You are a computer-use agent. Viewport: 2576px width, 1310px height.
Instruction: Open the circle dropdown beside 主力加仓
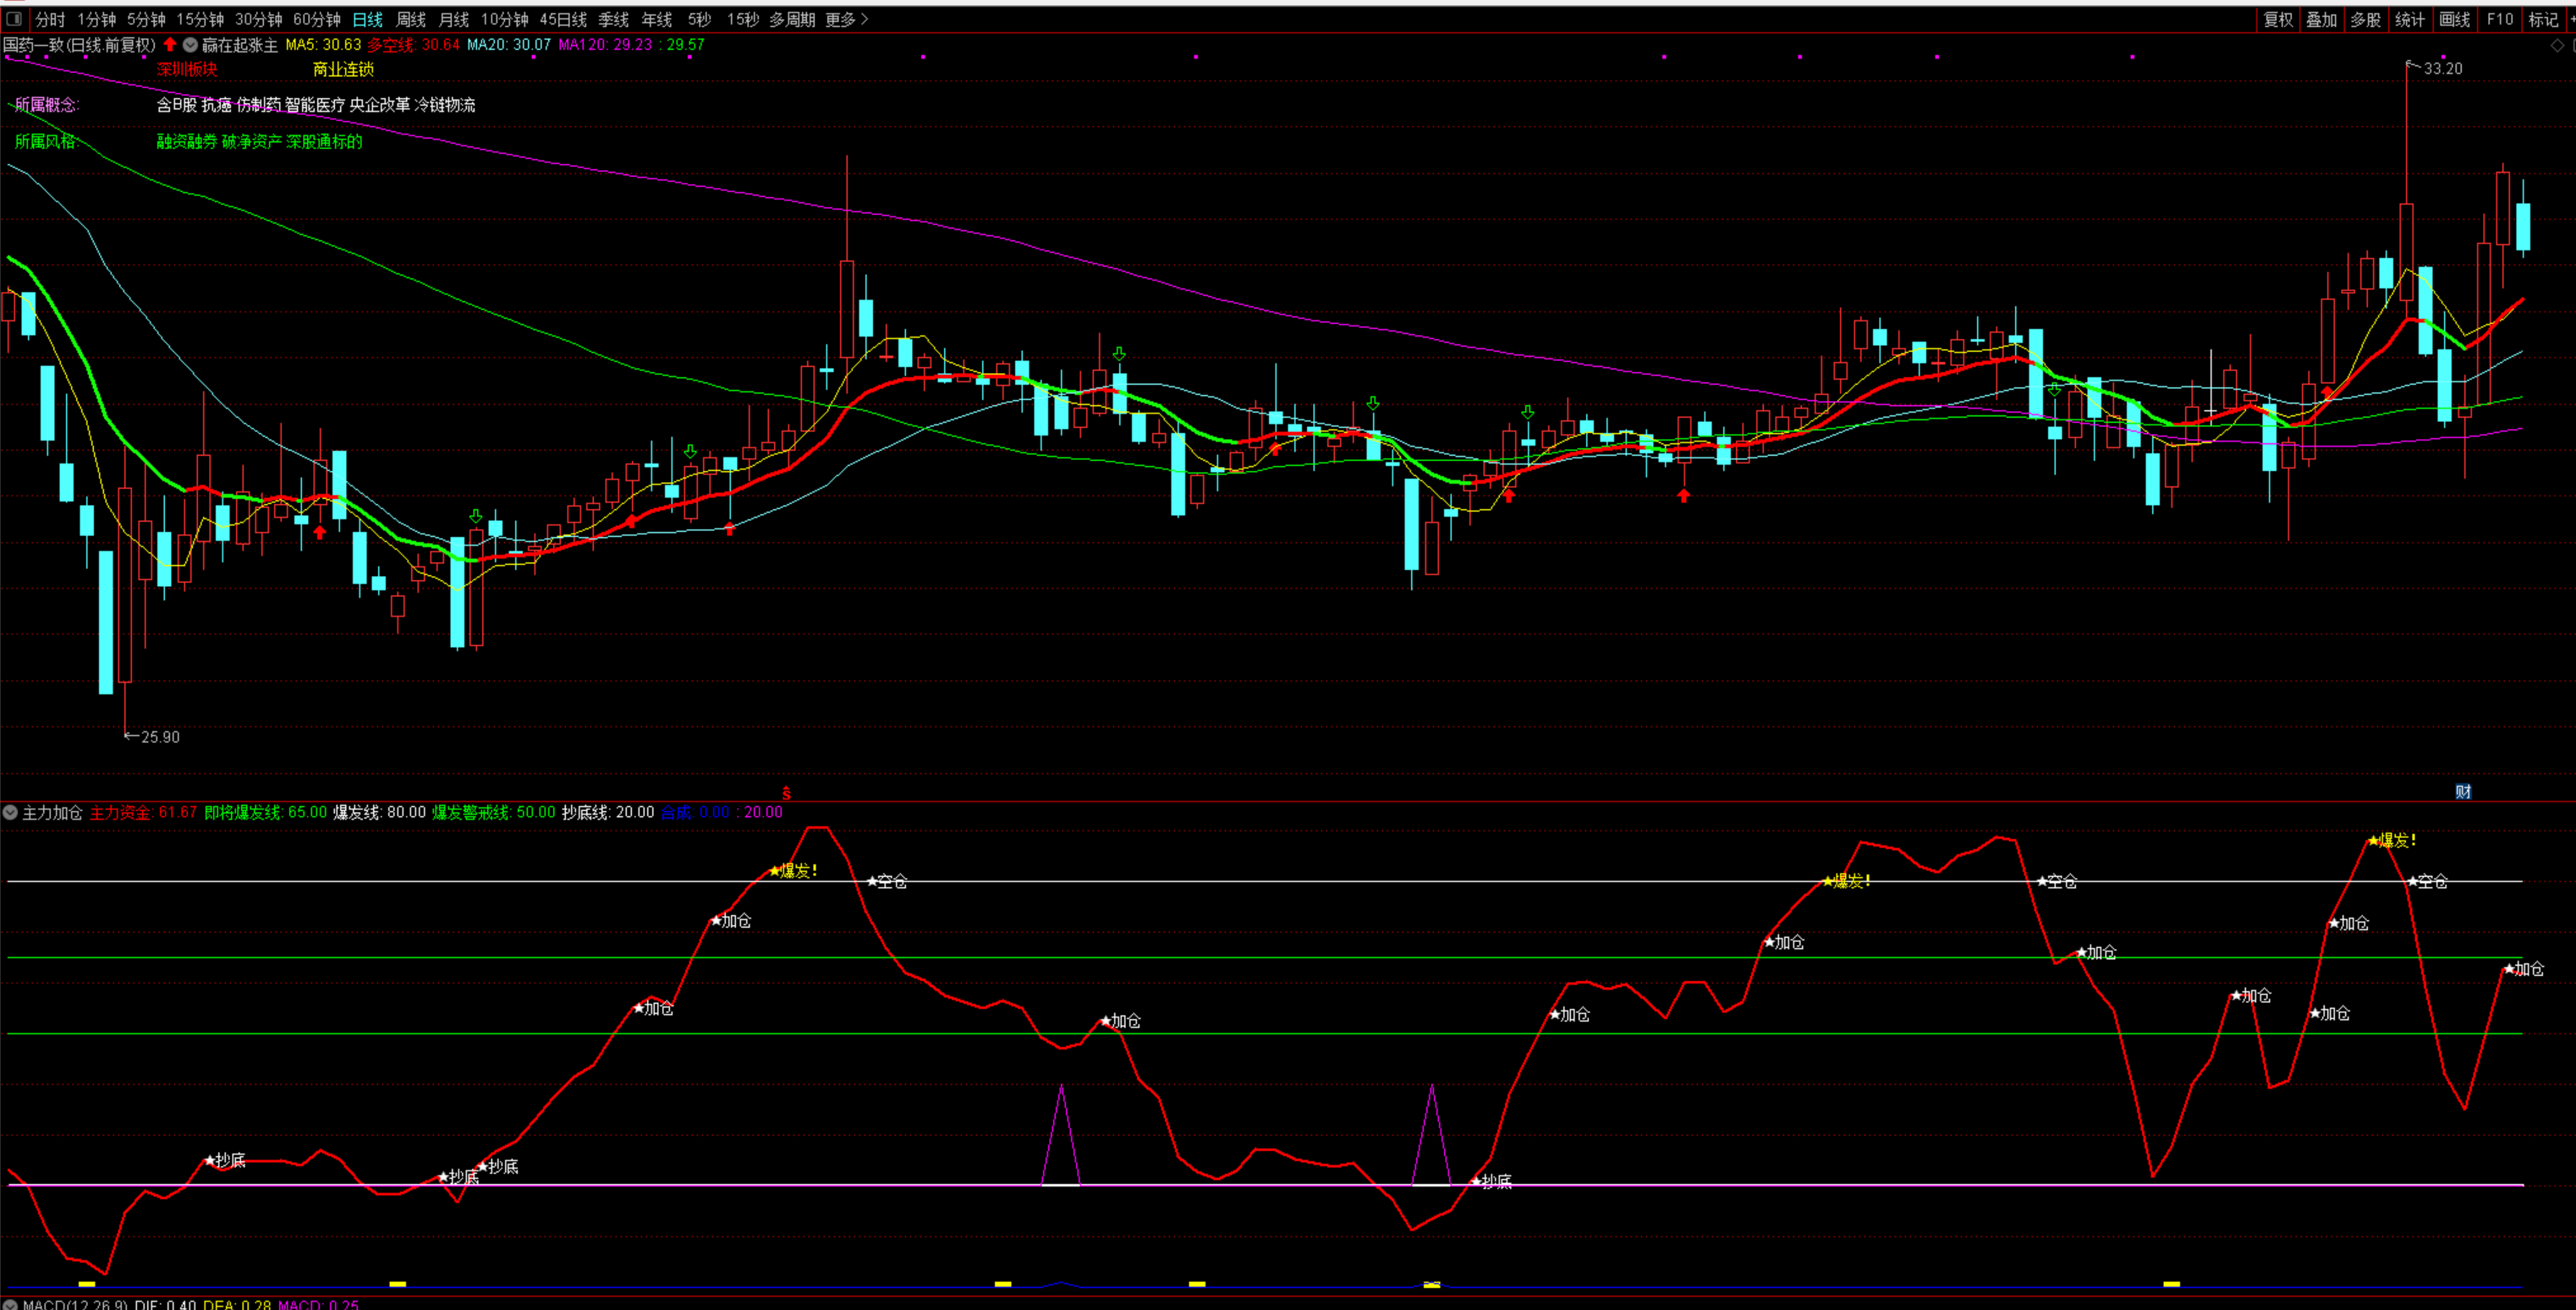(x=10, y=813)
